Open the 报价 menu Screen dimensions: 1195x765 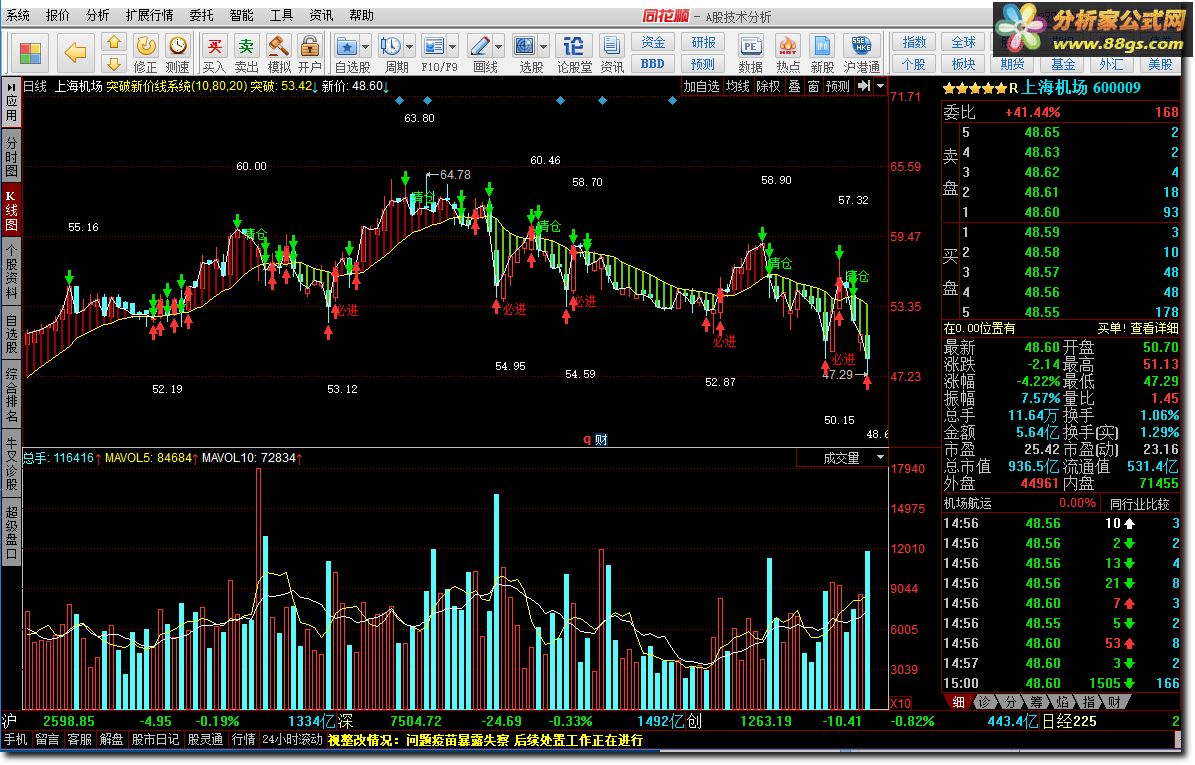(57, 15)
